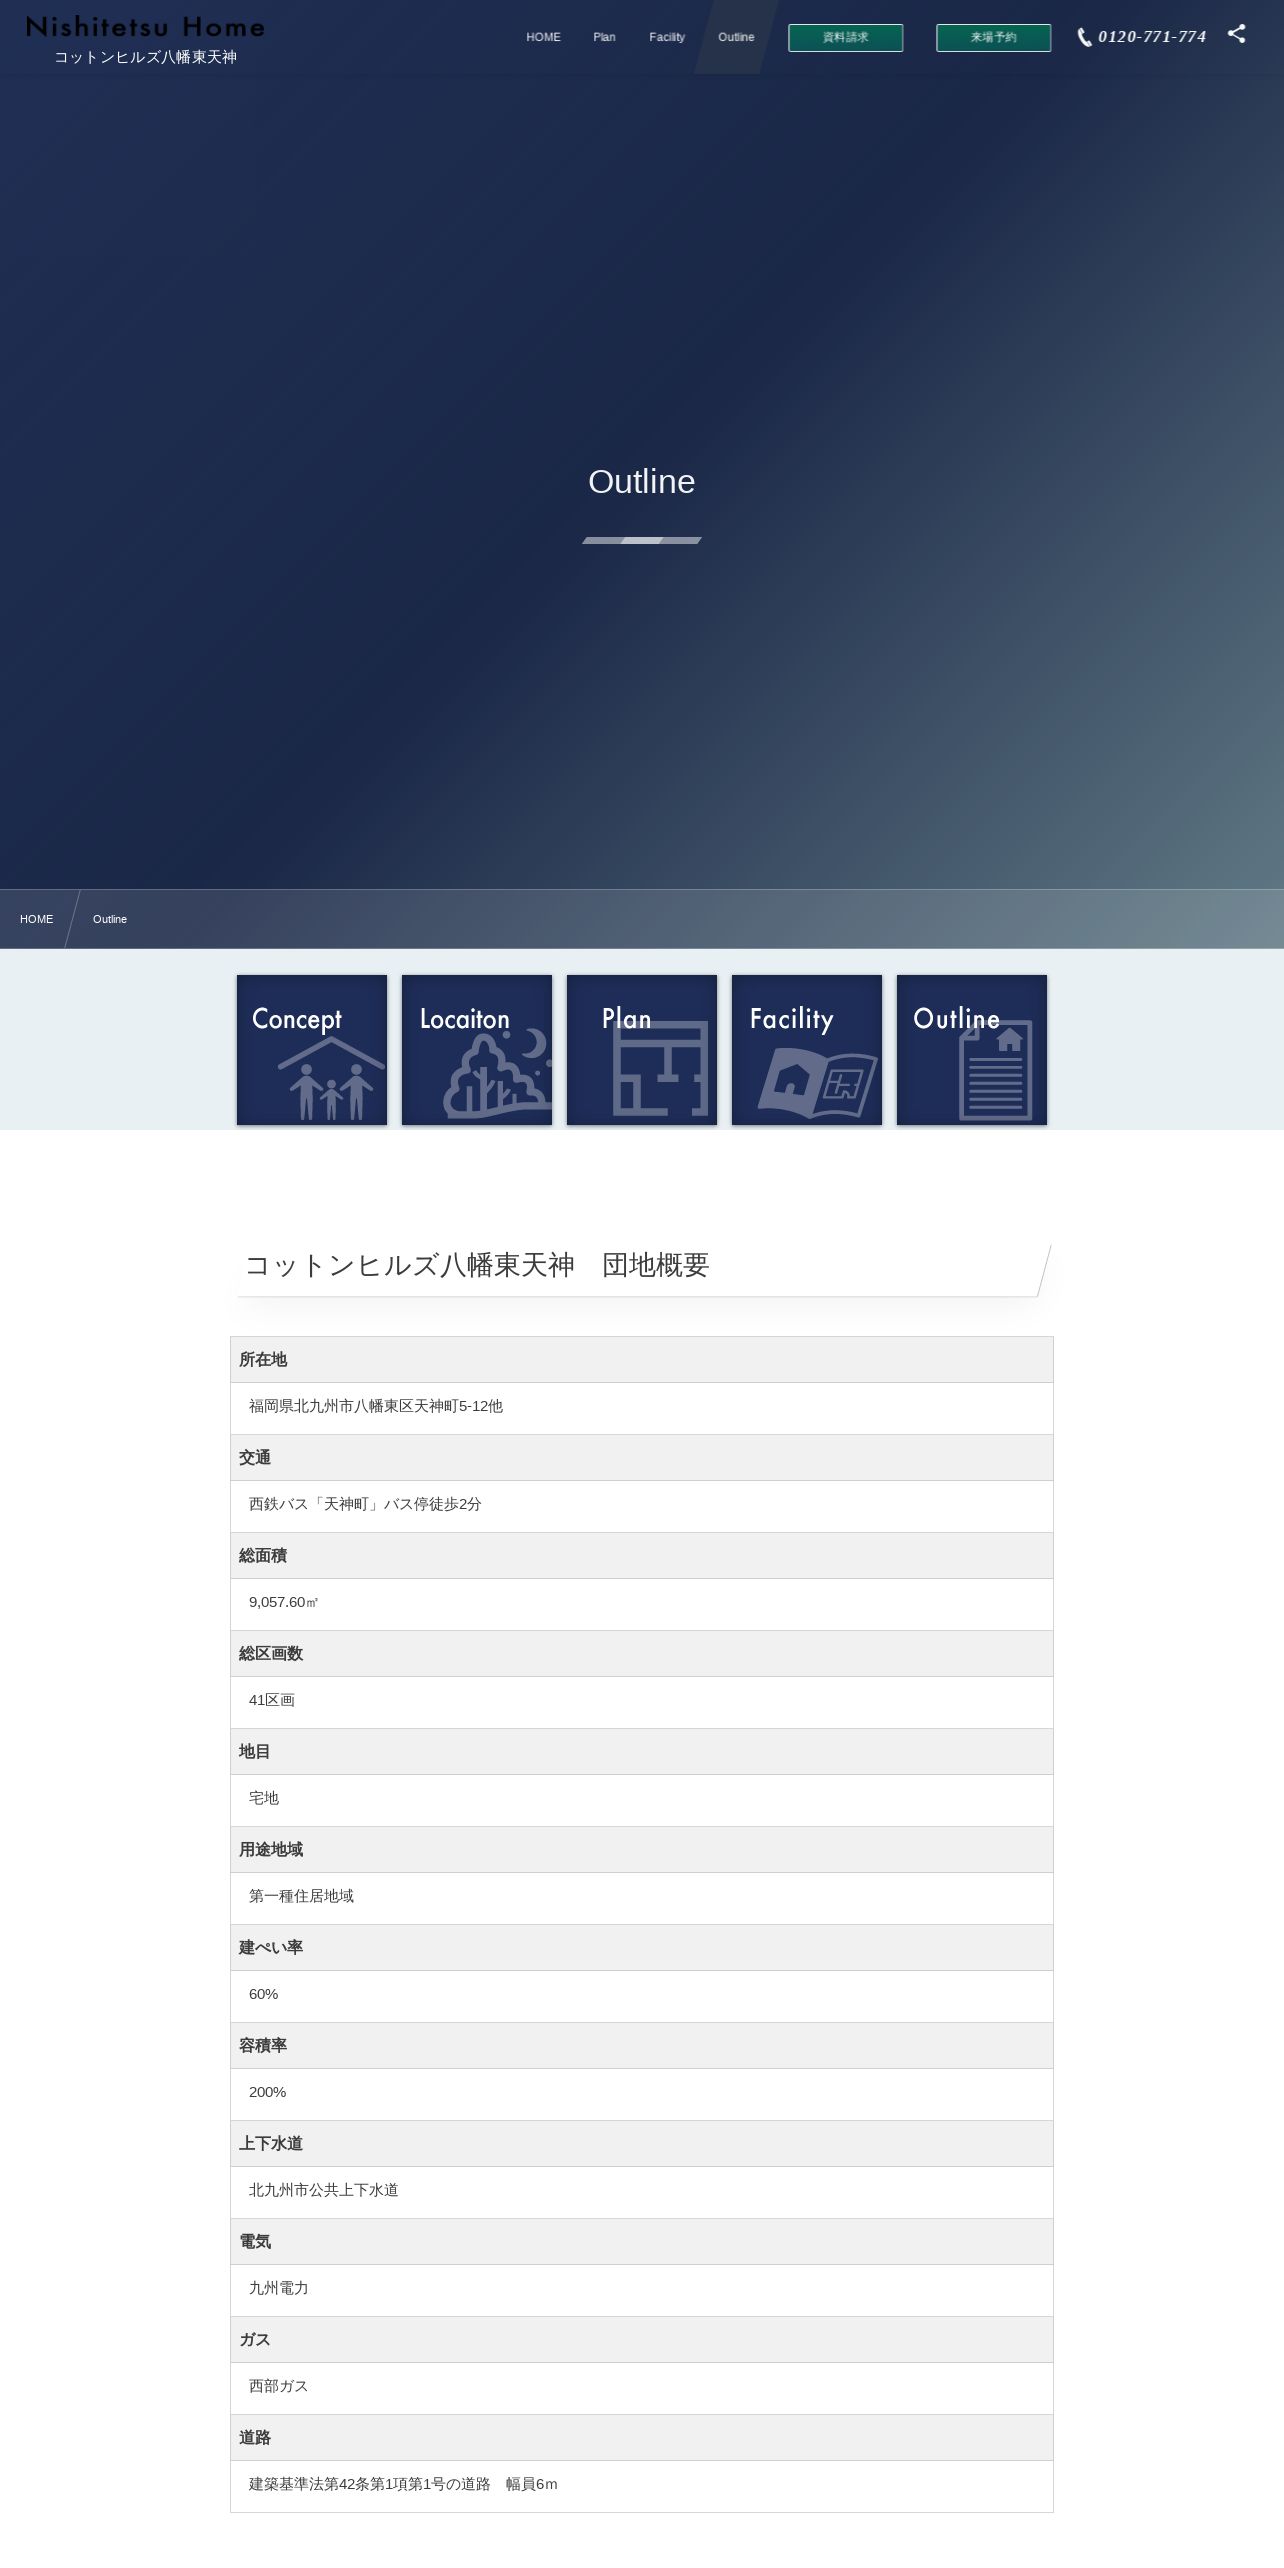This screenshot has height=2568, width=1284.
Task: Click the 用途地域 row header
Action: [642, 1850]
